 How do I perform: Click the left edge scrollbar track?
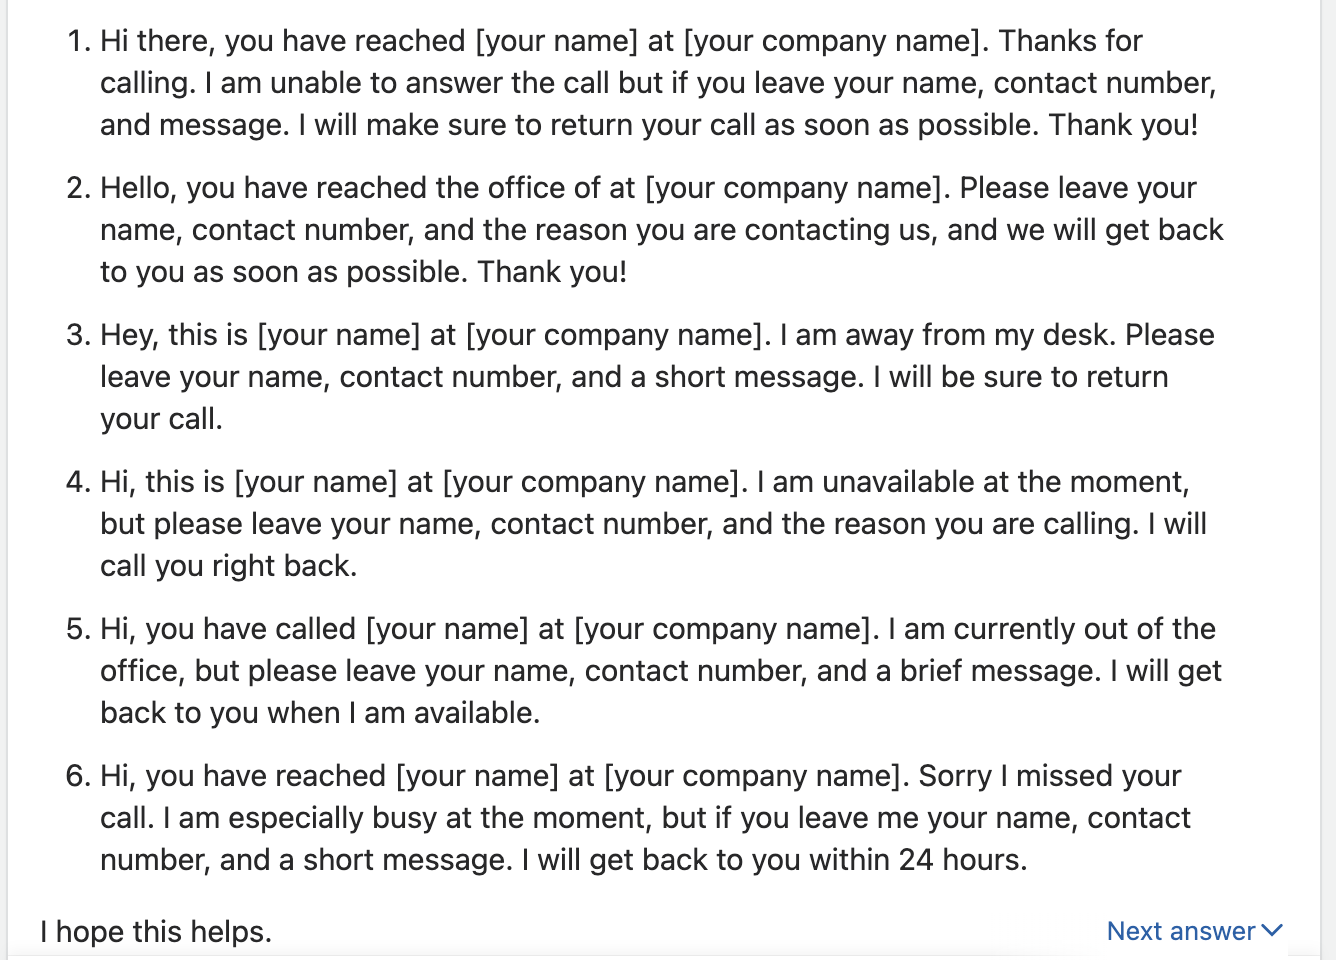pyautogui.click(x=8, y=480)
